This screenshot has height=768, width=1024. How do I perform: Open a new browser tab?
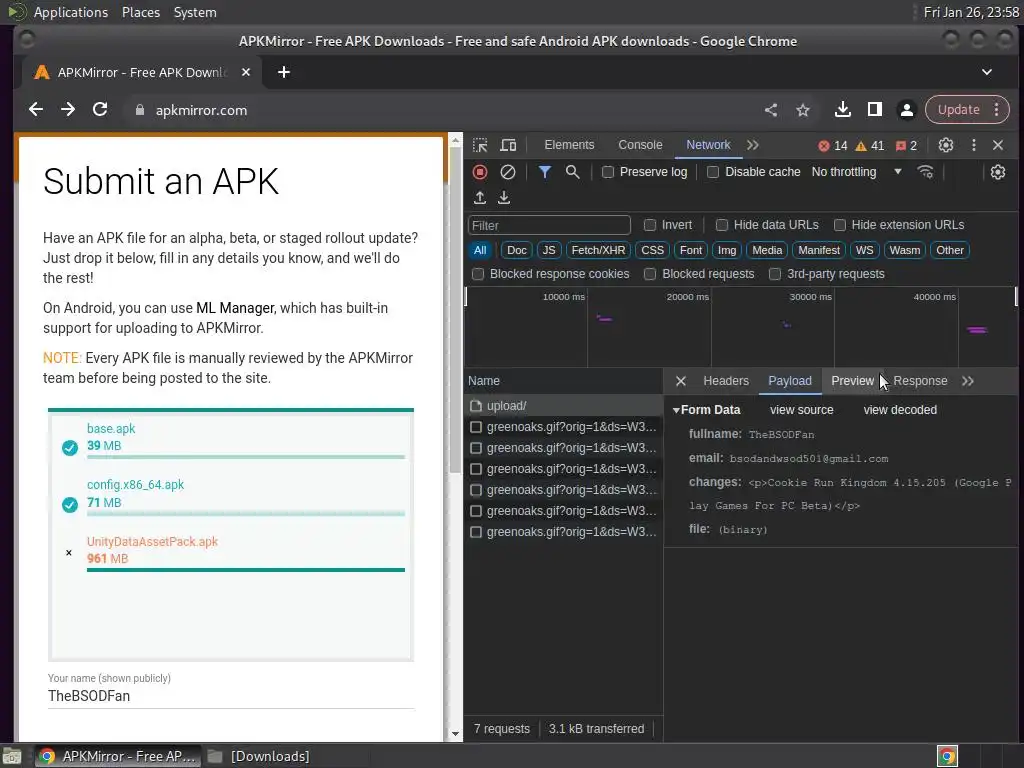(x=283, y=72)
